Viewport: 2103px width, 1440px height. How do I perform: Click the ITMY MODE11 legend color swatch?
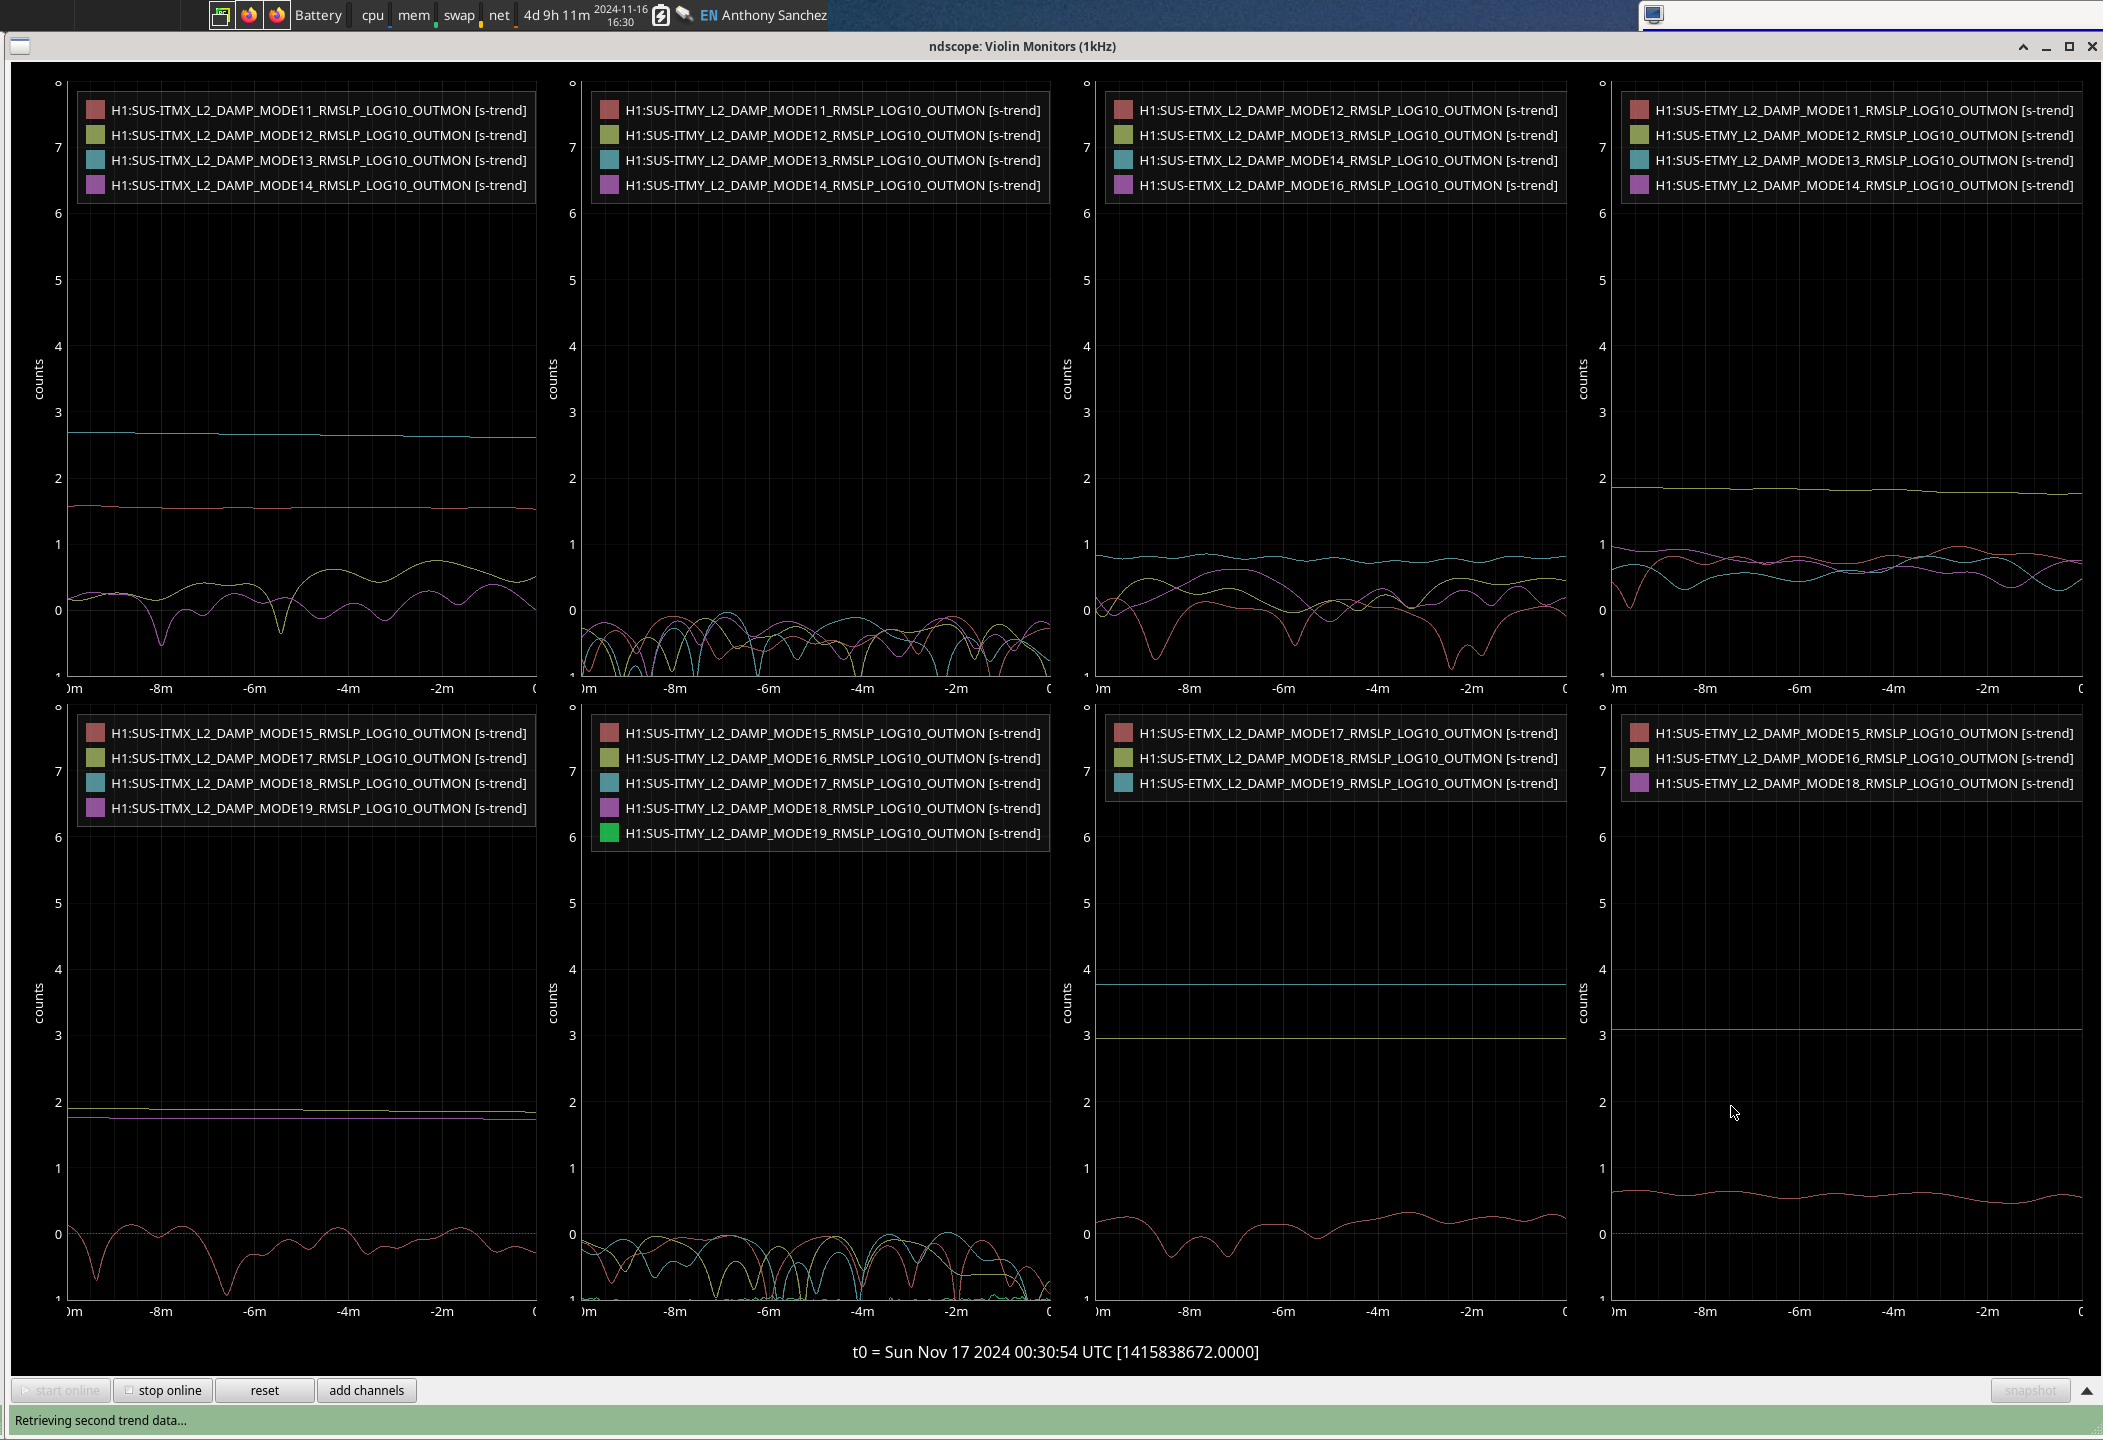610,110
